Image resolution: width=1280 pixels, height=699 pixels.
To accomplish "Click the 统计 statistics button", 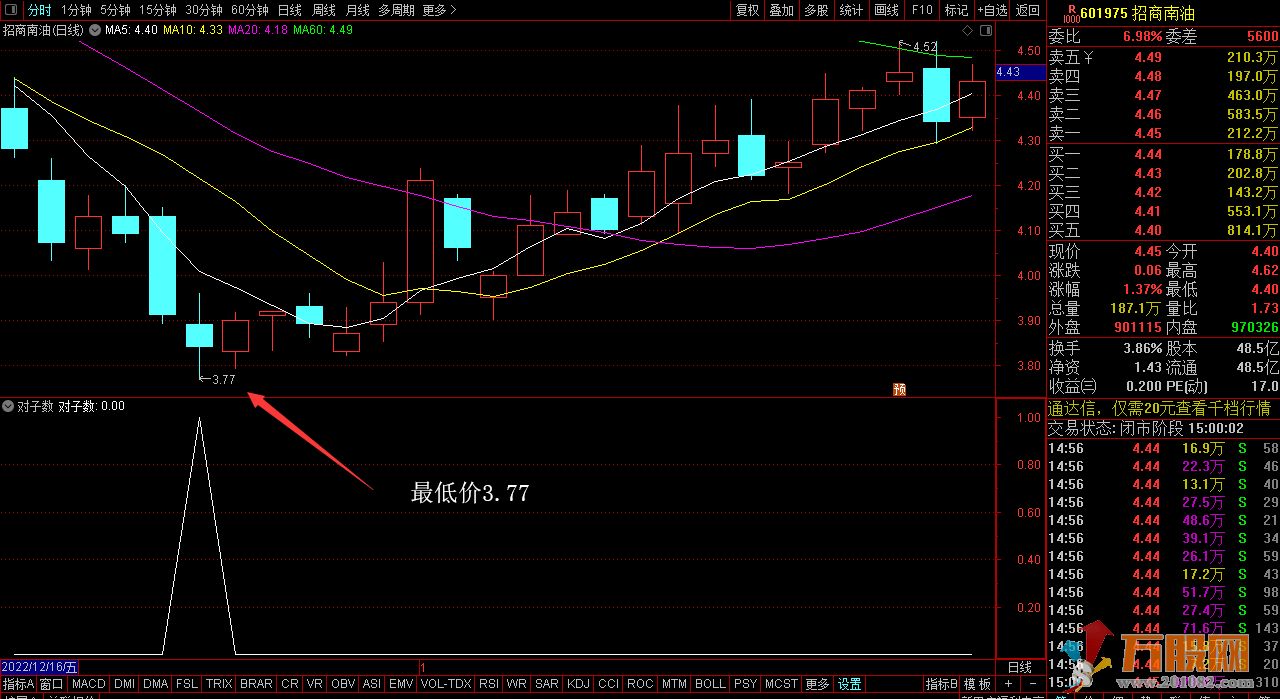I will (852, 10).
